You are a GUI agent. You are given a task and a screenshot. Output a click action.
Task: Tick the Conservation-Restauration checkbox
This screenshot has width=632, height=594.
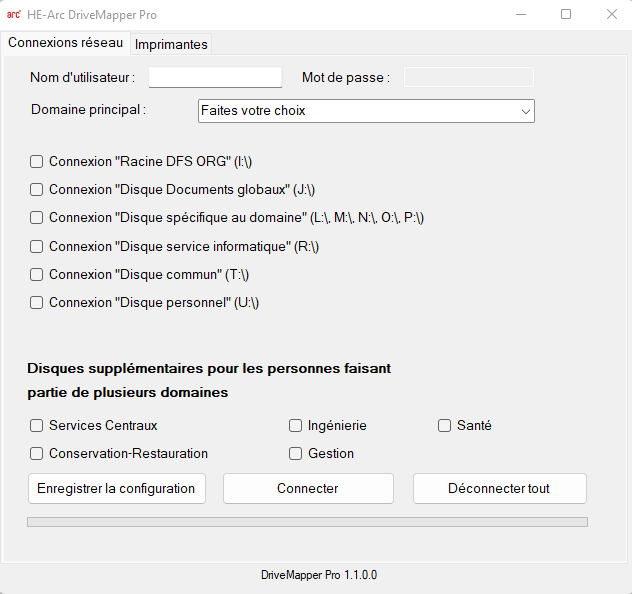pyautogui.click(x=37, y=454)
